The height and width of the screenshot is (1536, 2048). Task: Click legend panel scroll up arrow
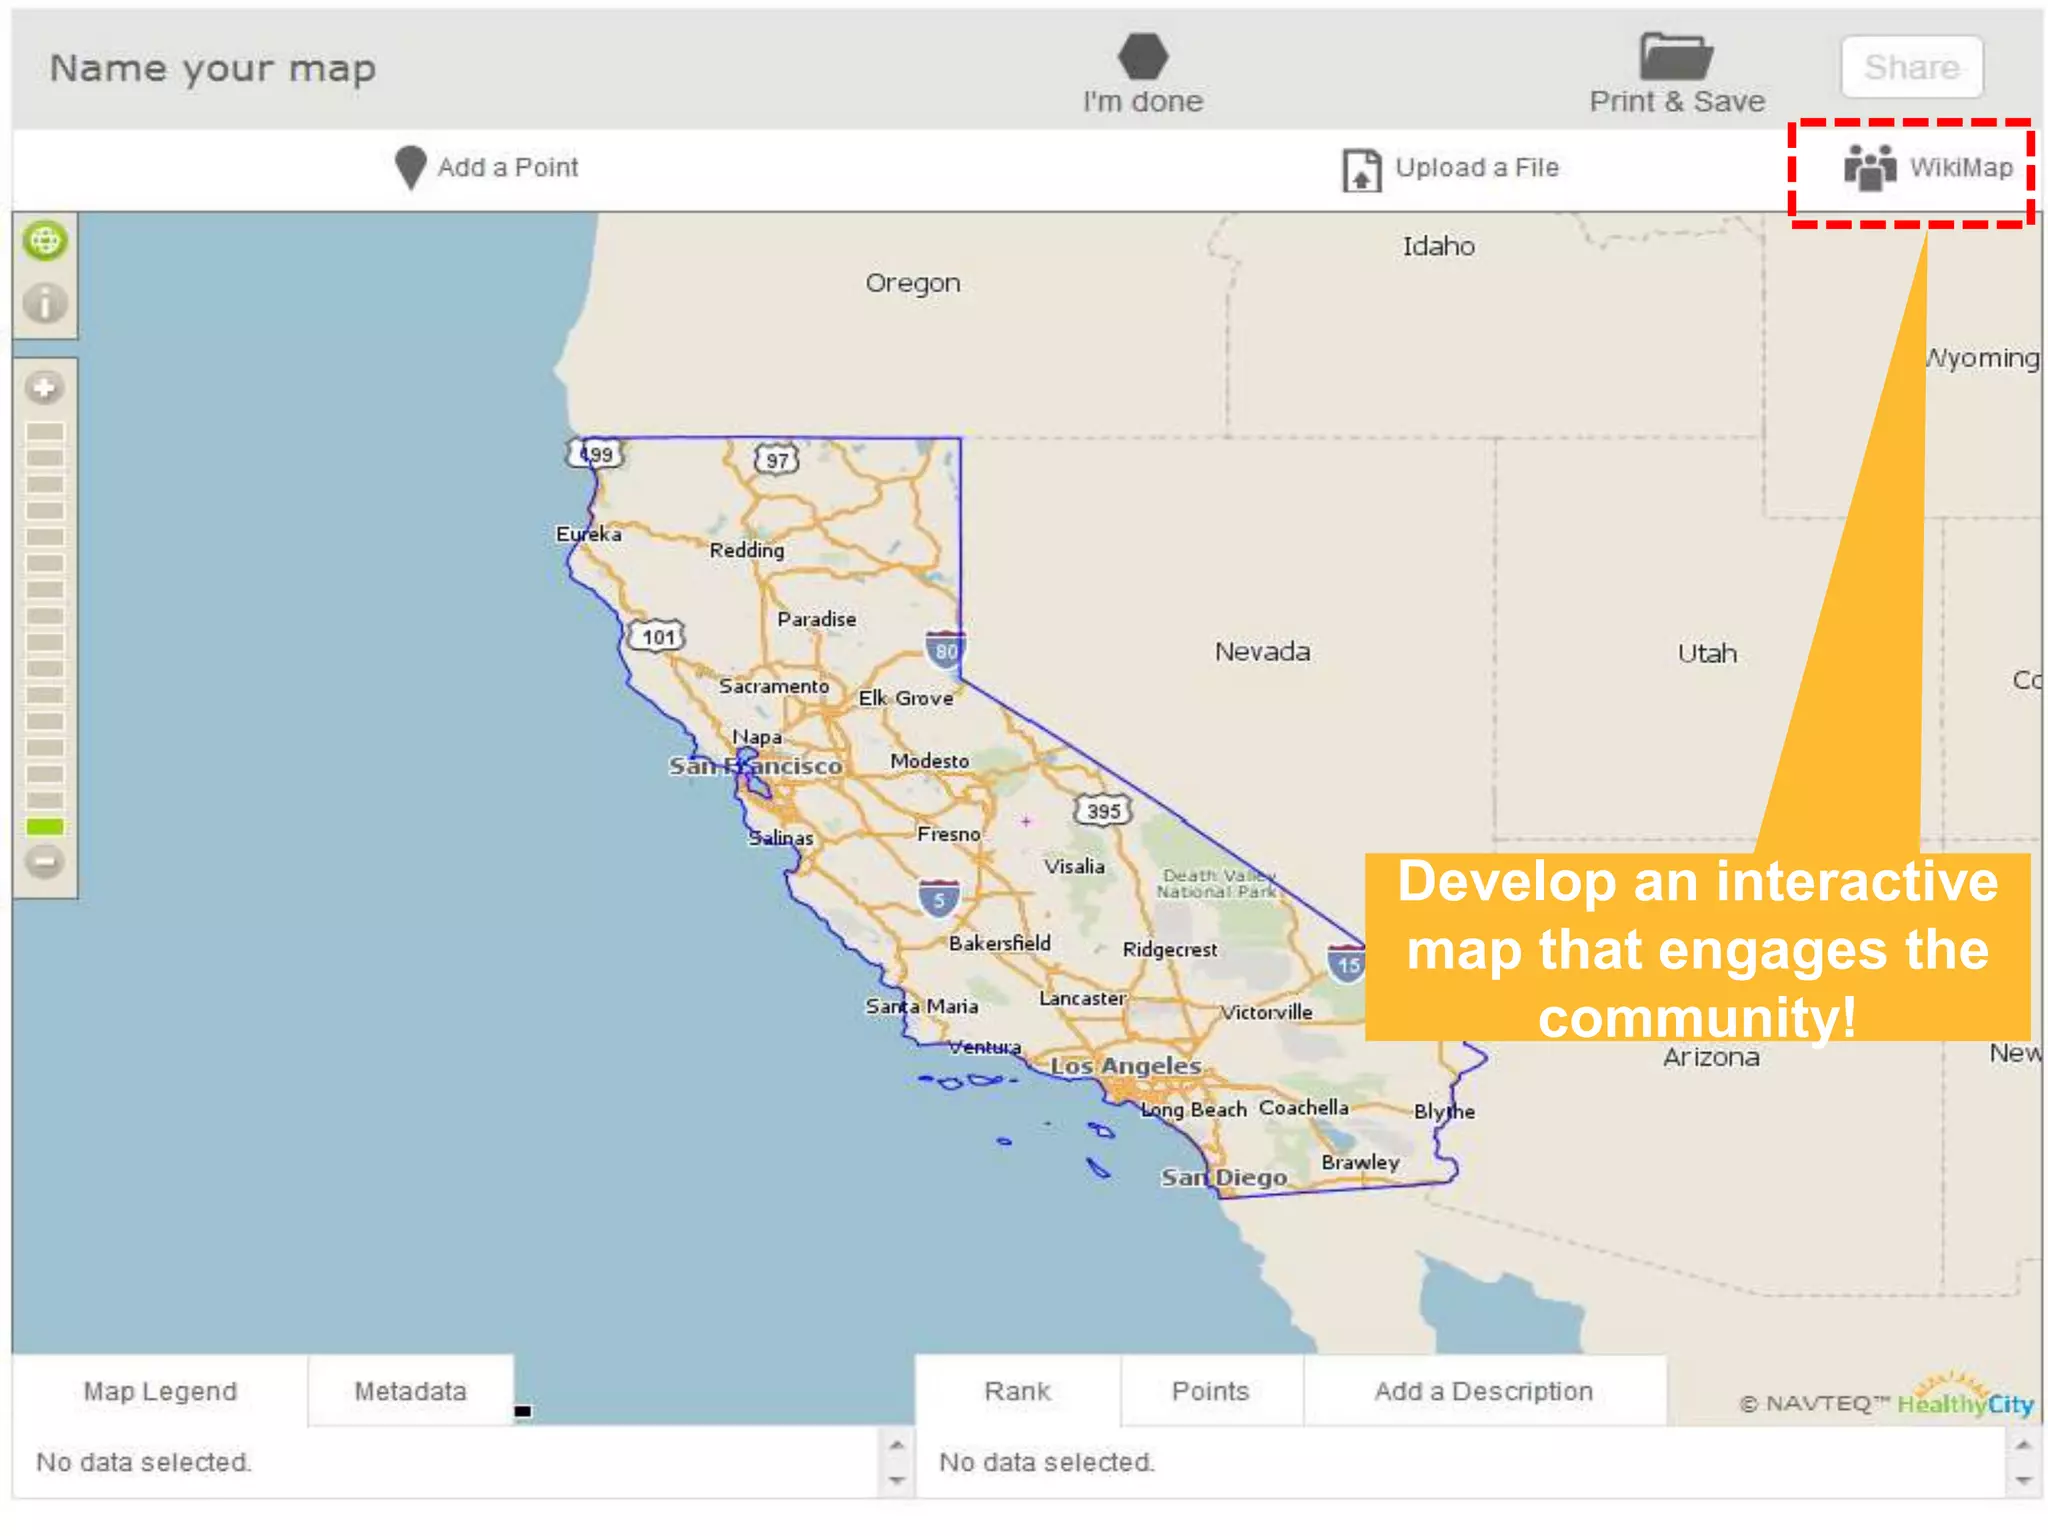point(896,1445)
